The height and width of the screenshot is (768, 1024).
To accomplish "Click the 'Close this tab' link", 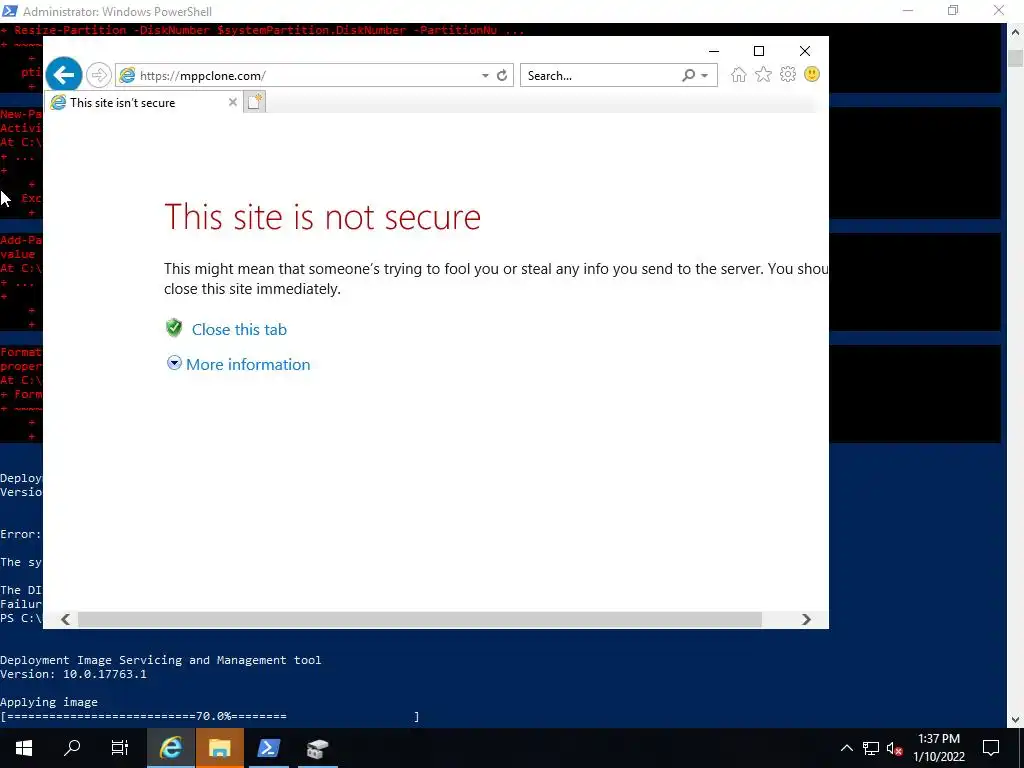I will point(239,330).
